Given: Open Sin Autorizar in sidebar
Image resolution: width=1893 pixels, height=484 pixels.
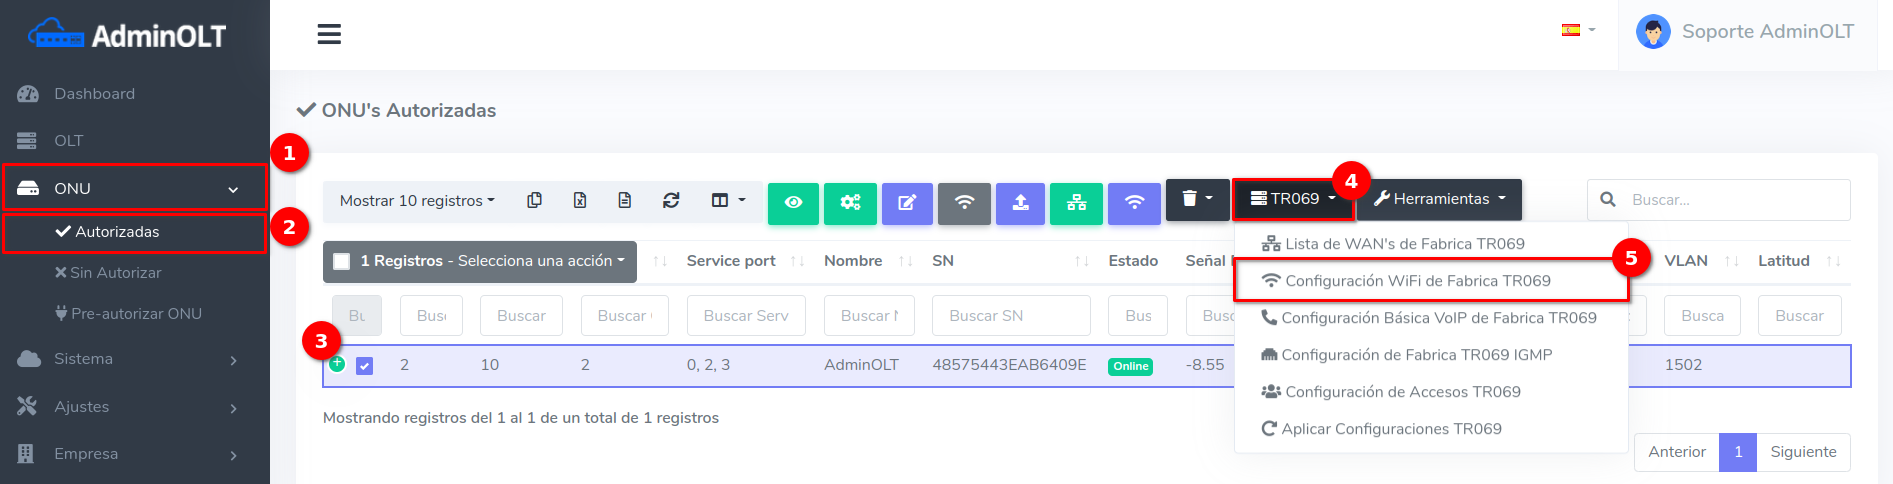Looking at the screenshot, I should click(x=115, y=273).
